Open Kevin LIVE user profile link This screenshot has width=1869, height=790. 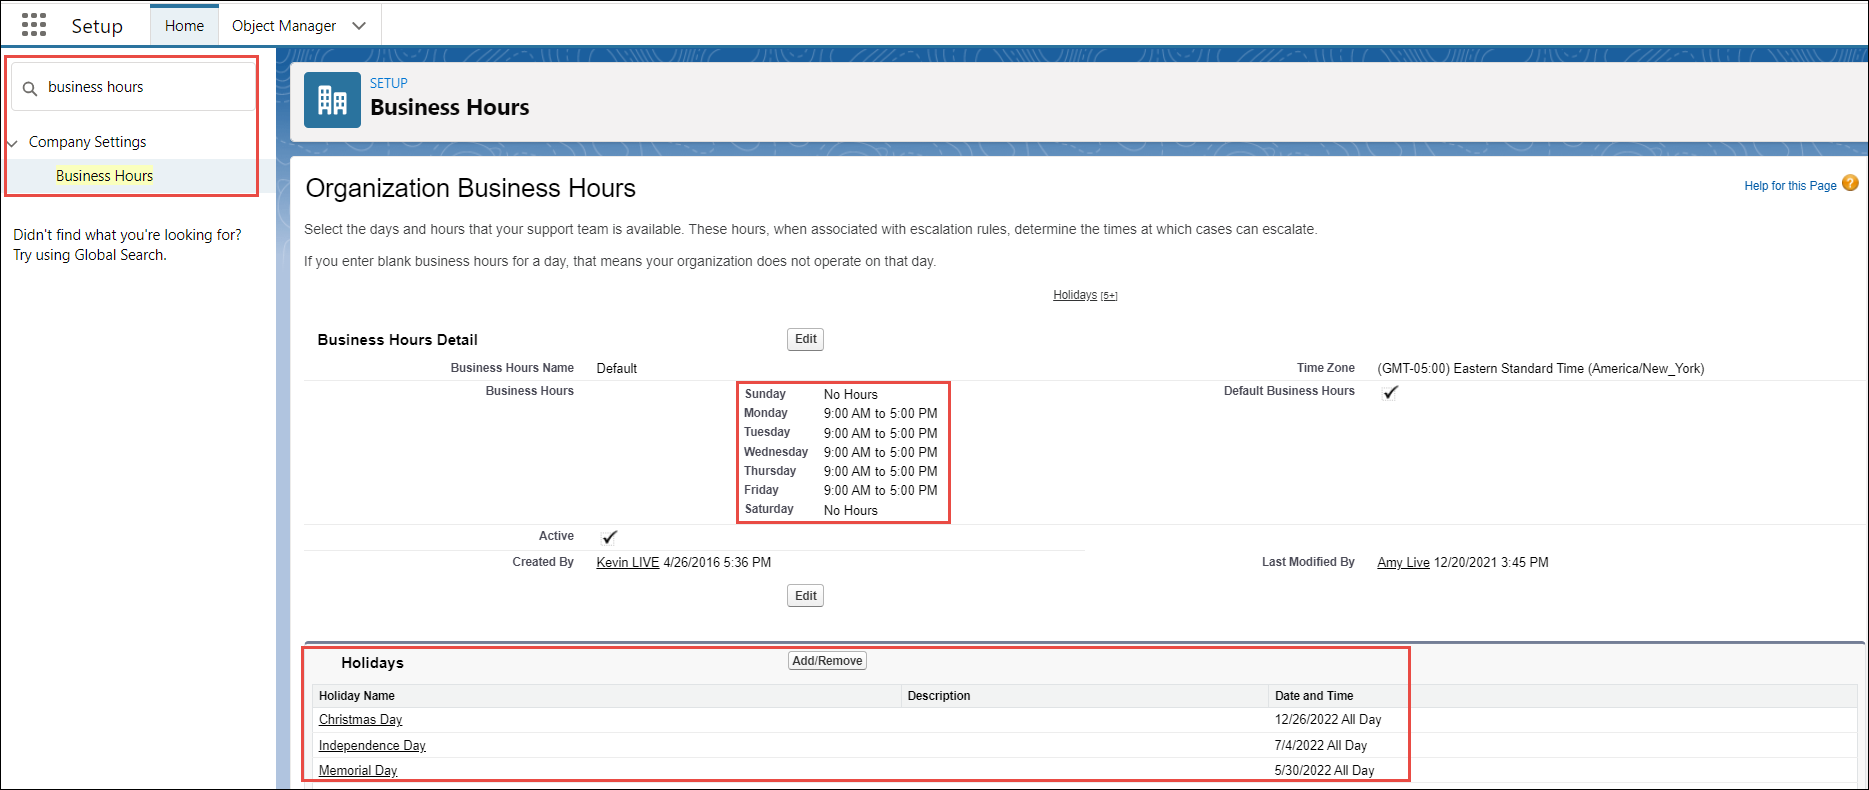628,563
